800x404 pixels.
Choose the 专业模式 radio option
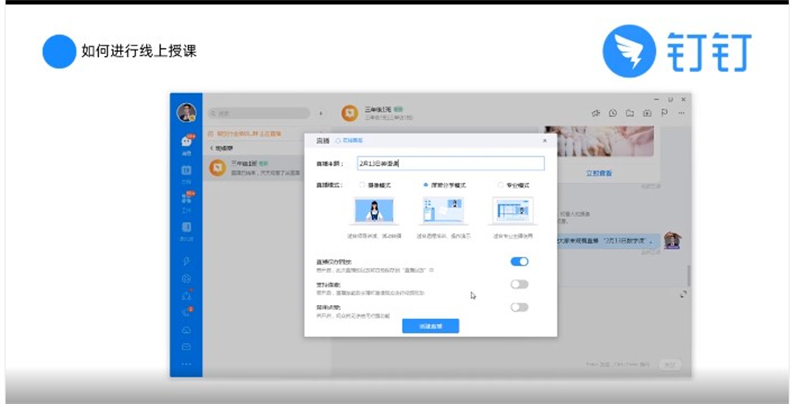coord(500,185)
